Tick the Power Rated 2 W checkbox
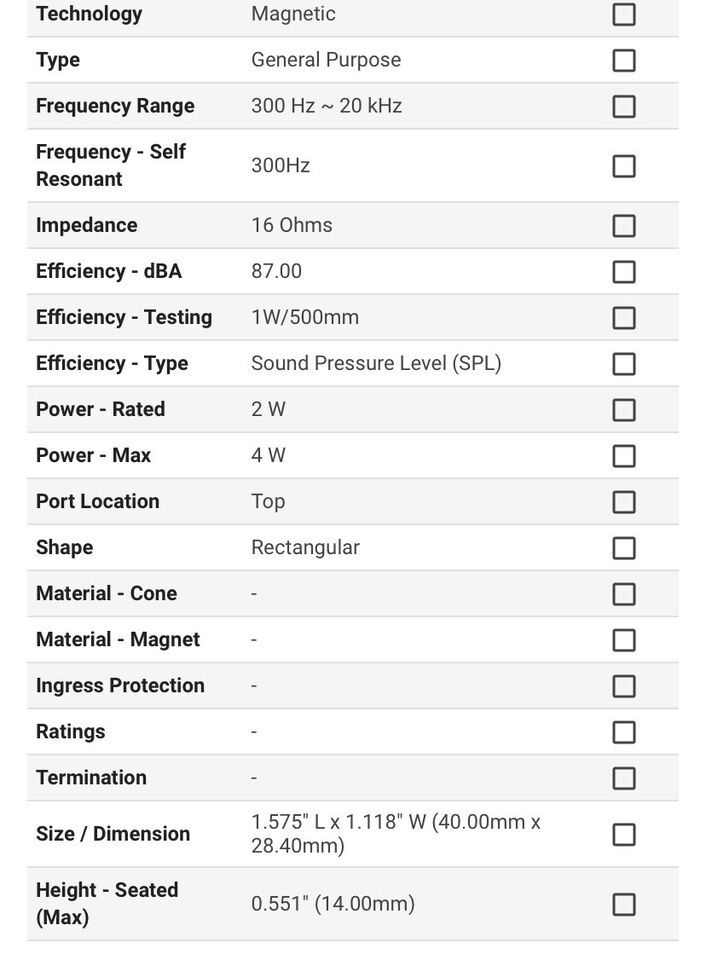Screen dimensions: 706x960 pyautogui.click(x=623, y=410)
